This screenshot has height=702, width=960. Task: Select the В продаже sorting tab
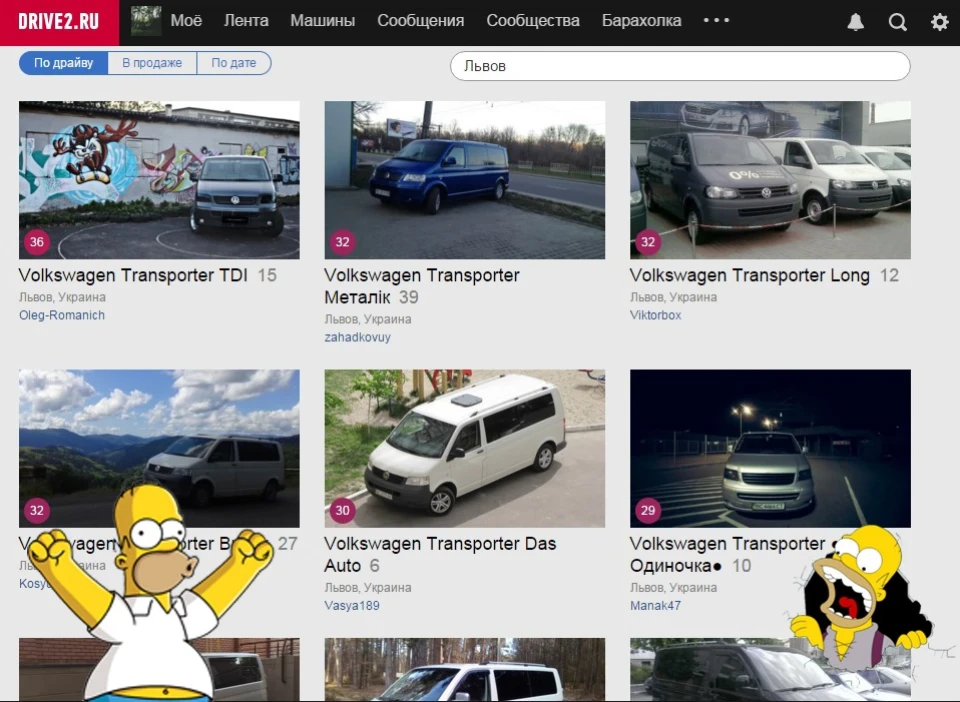click(152, 63)
